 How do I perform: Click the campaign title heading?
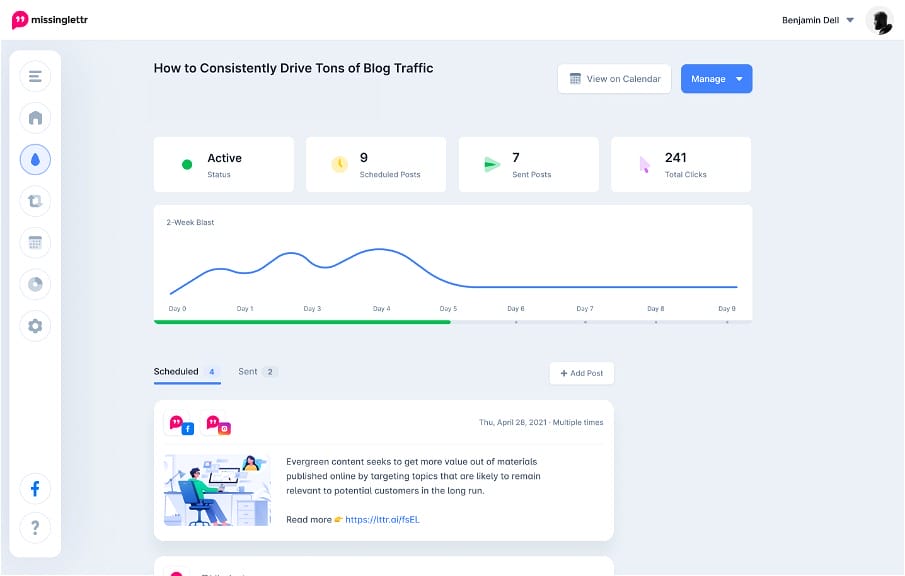(x=293, y=68)
